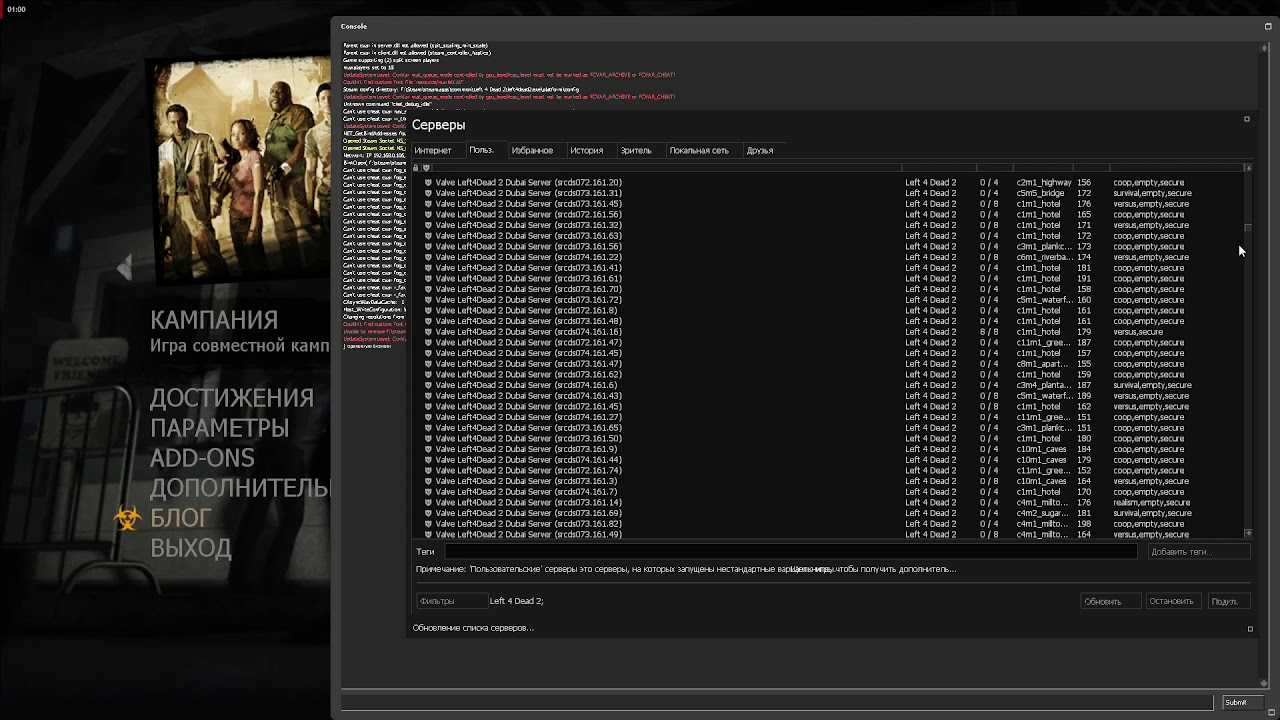Click server browser bottom-right resize grip icon
Screen dimensions: 1280x720
(1250, 629)
